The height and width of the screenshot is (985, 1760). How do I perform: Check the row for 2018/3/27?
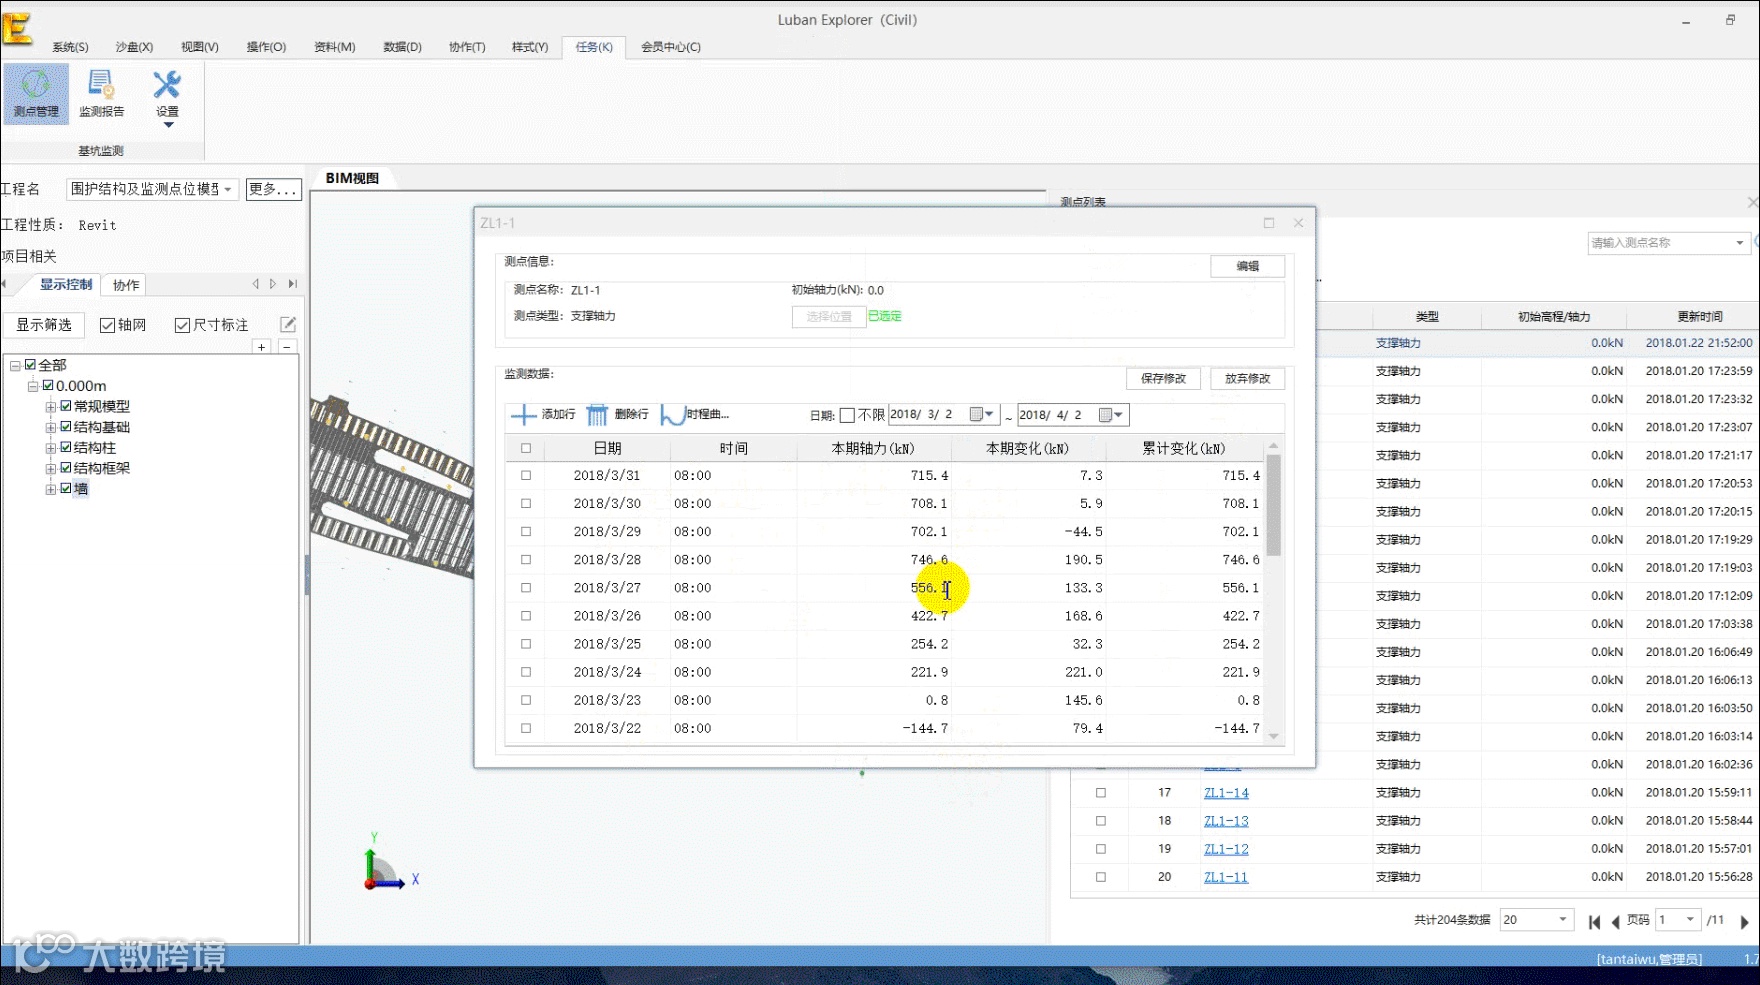tap(526, 588)
